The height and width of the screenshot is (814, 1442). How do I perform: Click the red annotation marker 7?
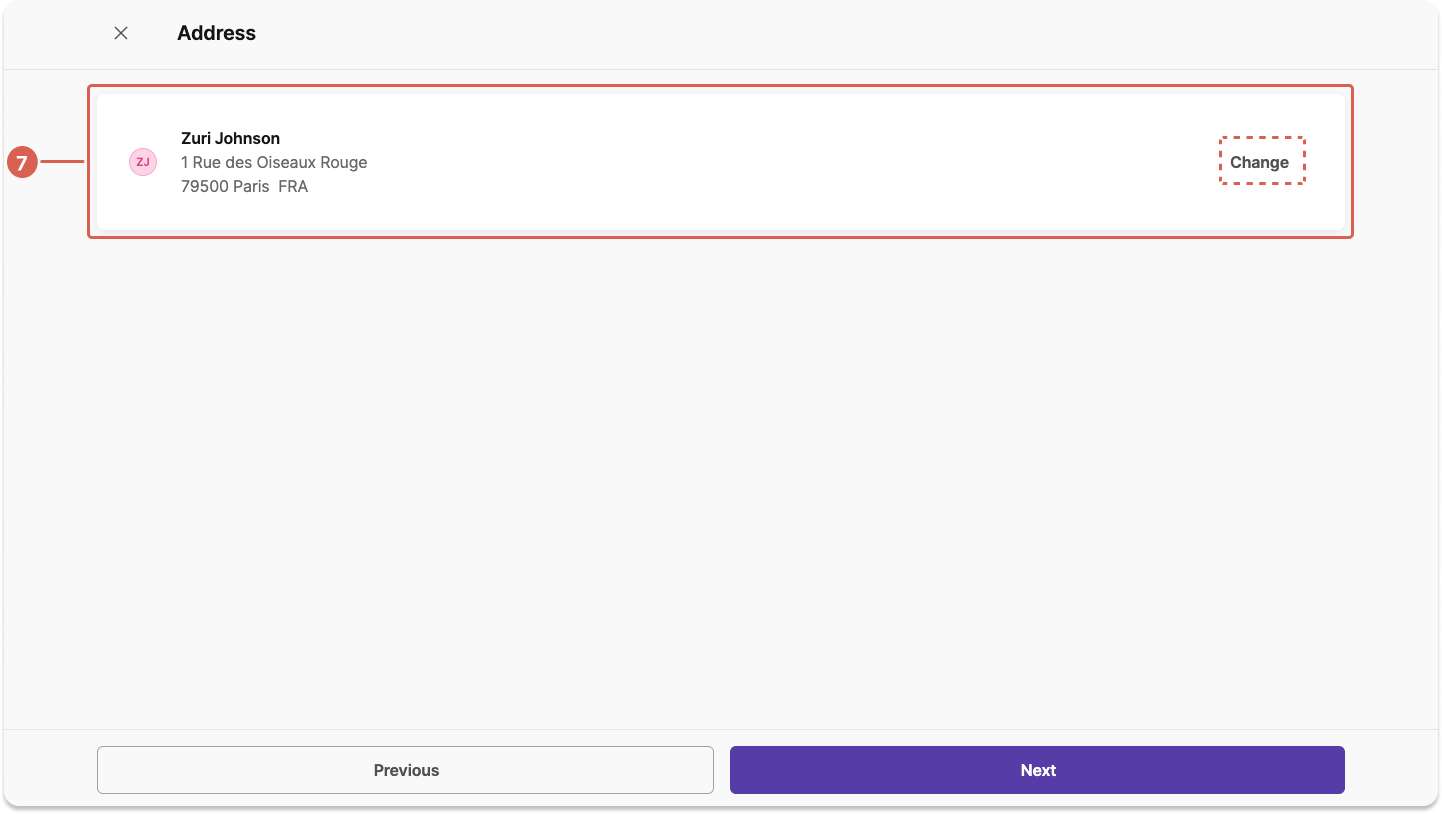click(x=22, y=162)
